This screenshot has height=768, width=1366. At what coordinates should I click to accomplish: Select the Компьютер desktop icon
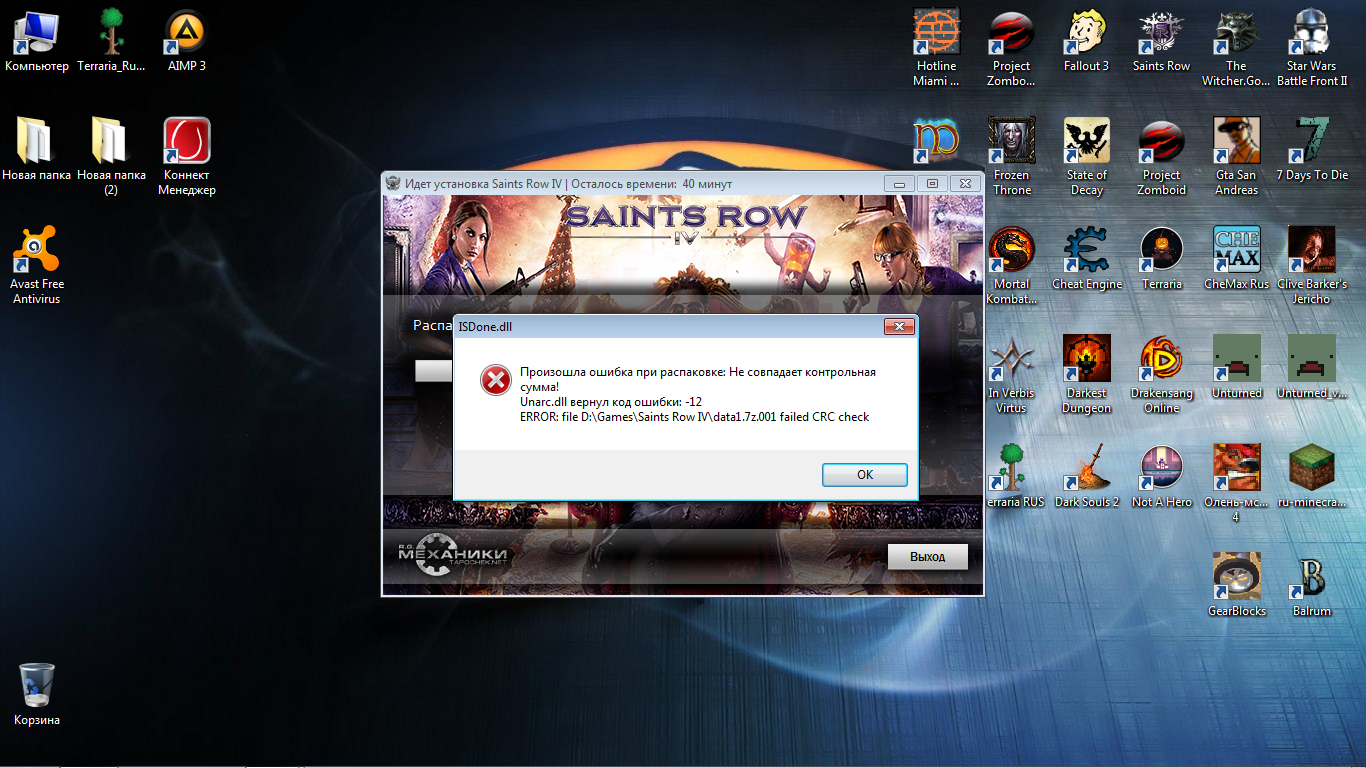point(37,42)
